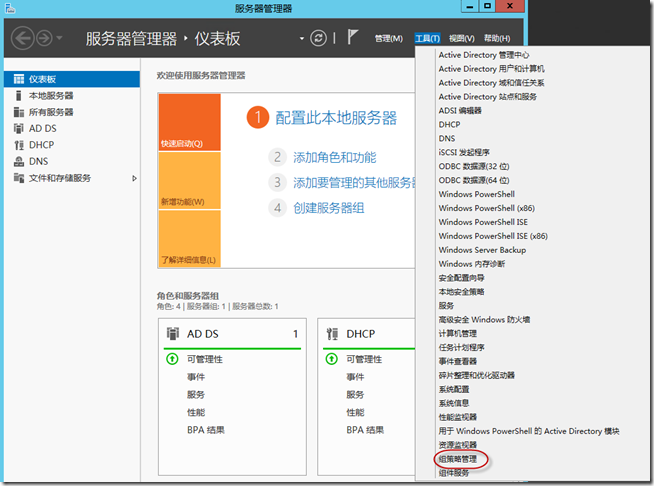Viewport: 654px width, 486px height.
Task: Open the 管理(M) menu
Action: click(389, 38)
